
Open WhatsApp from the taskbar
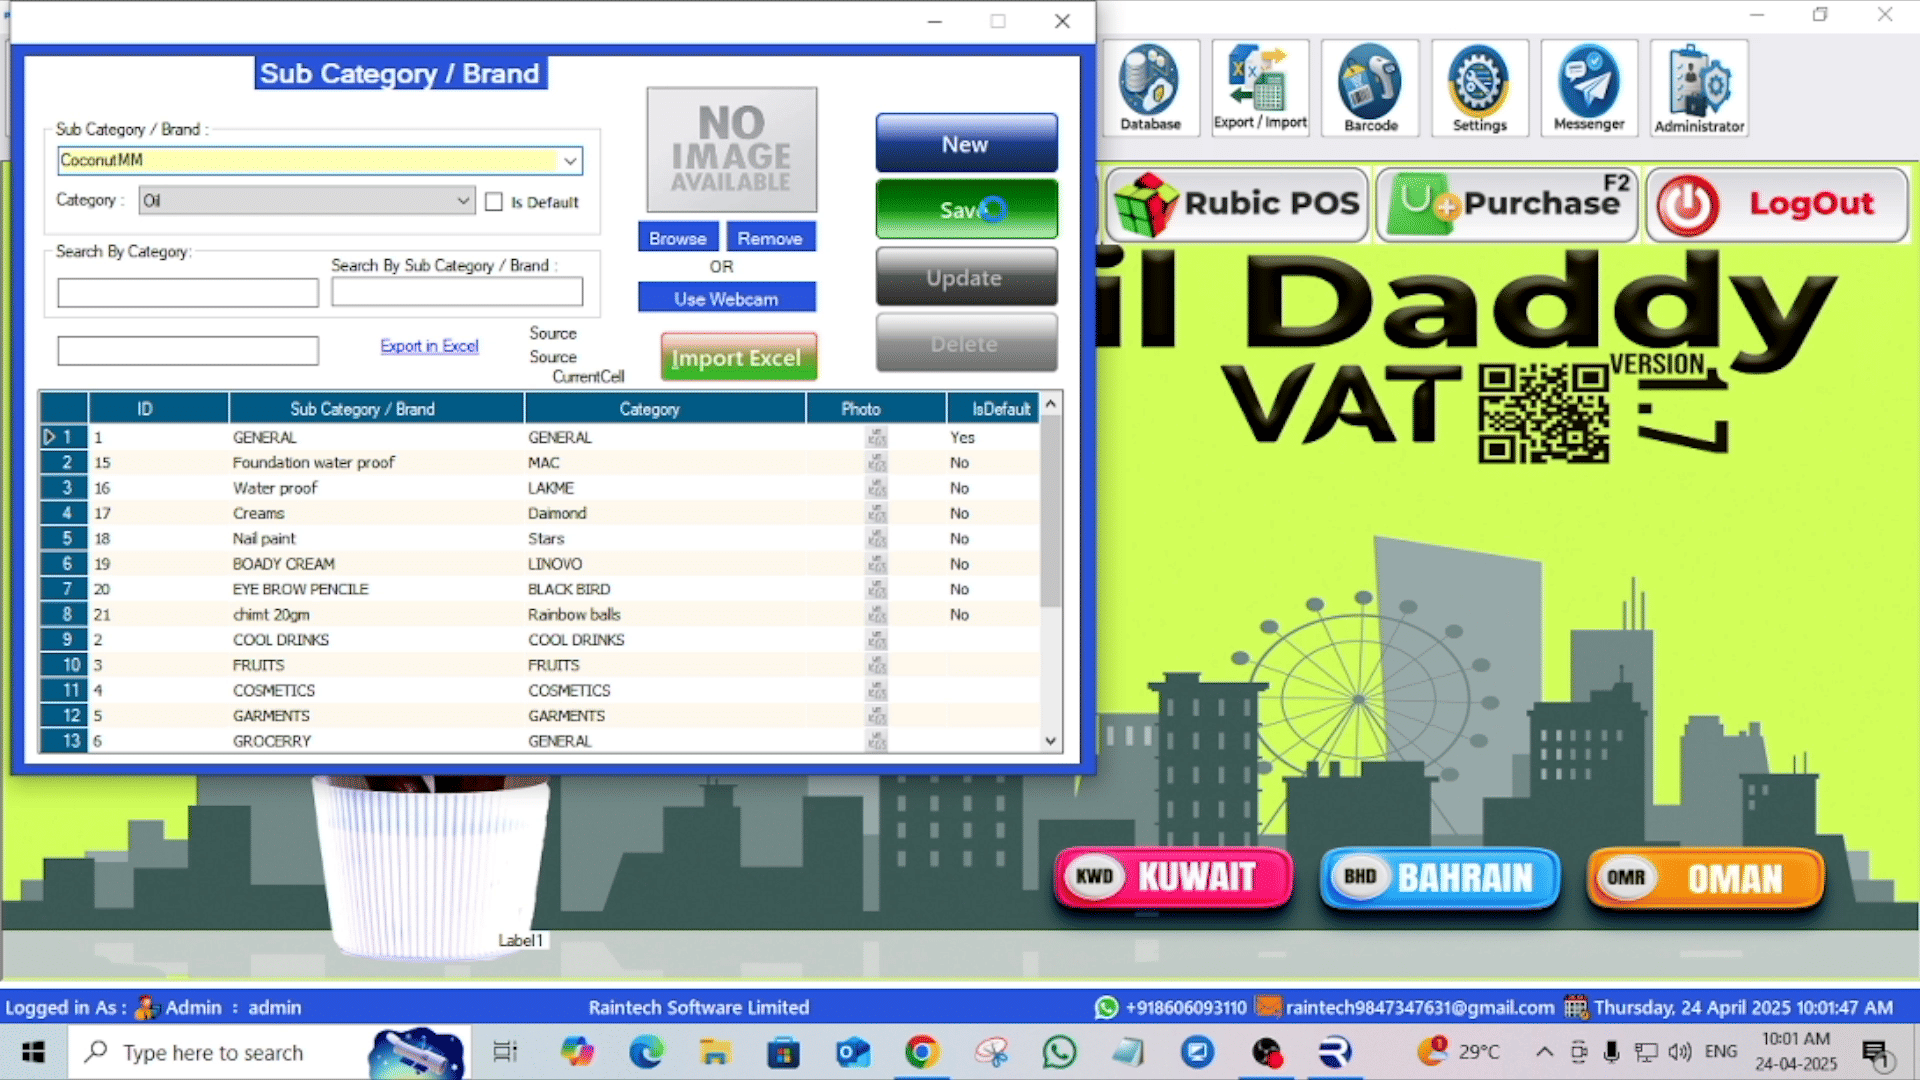click(x=1059, y=1052)
